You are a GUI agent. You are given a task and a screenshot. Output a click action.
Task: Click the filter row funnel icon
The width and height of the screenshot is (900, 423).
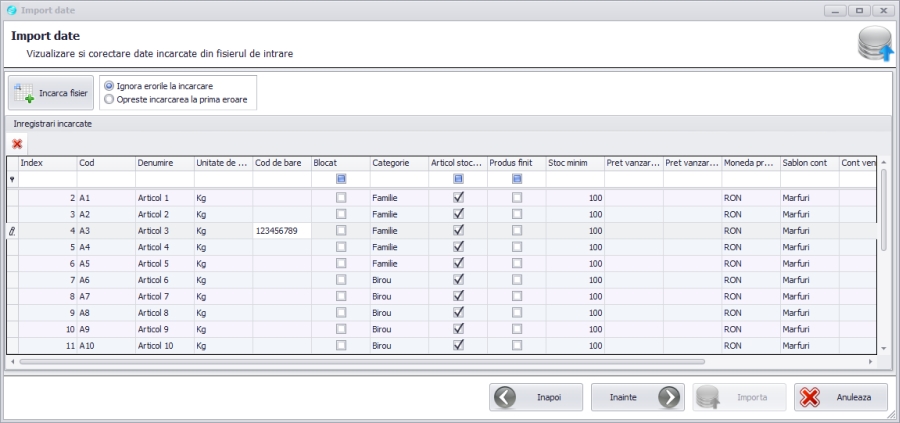tap(12, 179)
